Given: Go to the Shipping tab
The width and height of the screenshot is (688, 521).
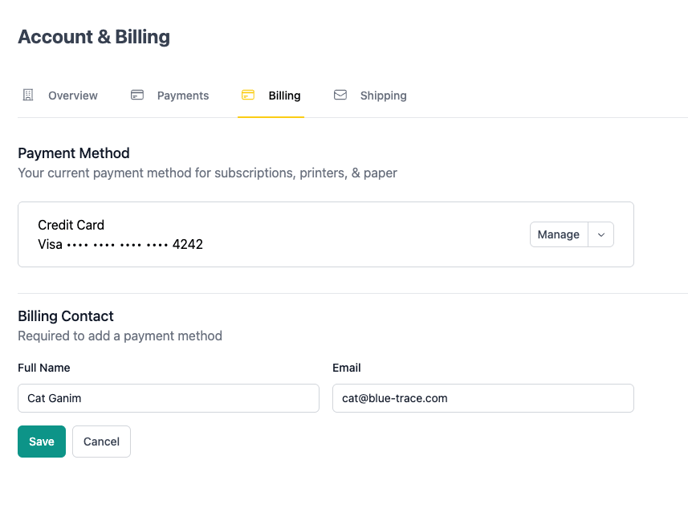Looking at the screenshot, I should [383, 96].
